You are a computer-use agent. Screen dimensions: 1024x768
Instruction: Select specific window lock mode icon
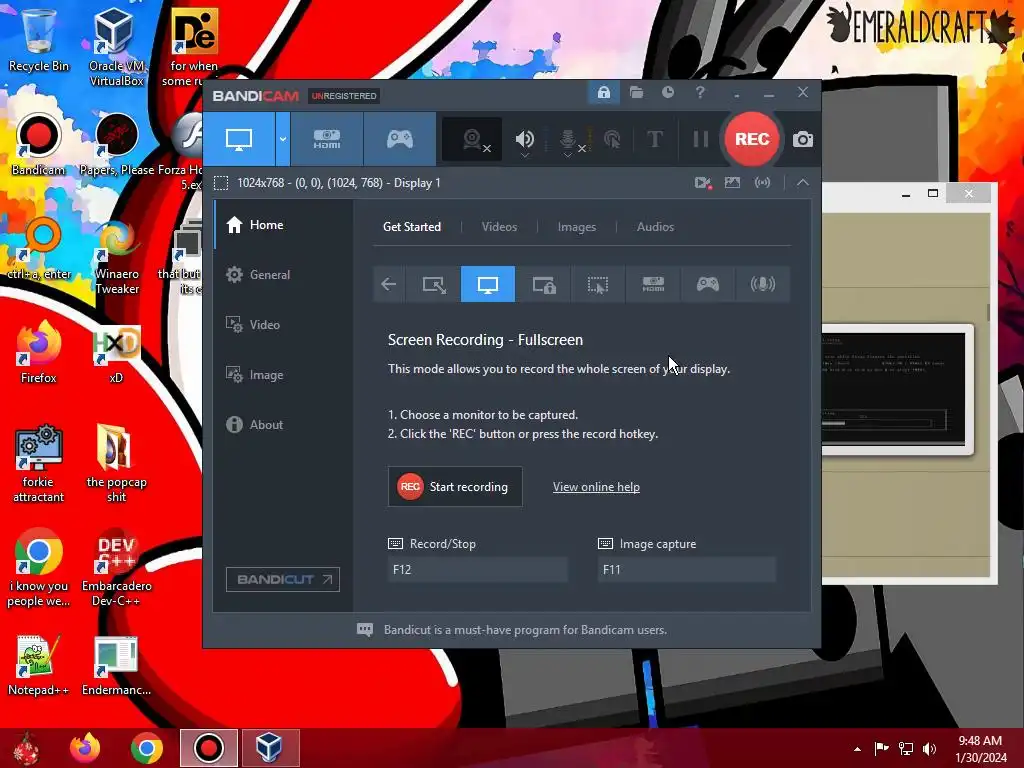[x=543, y=284]
